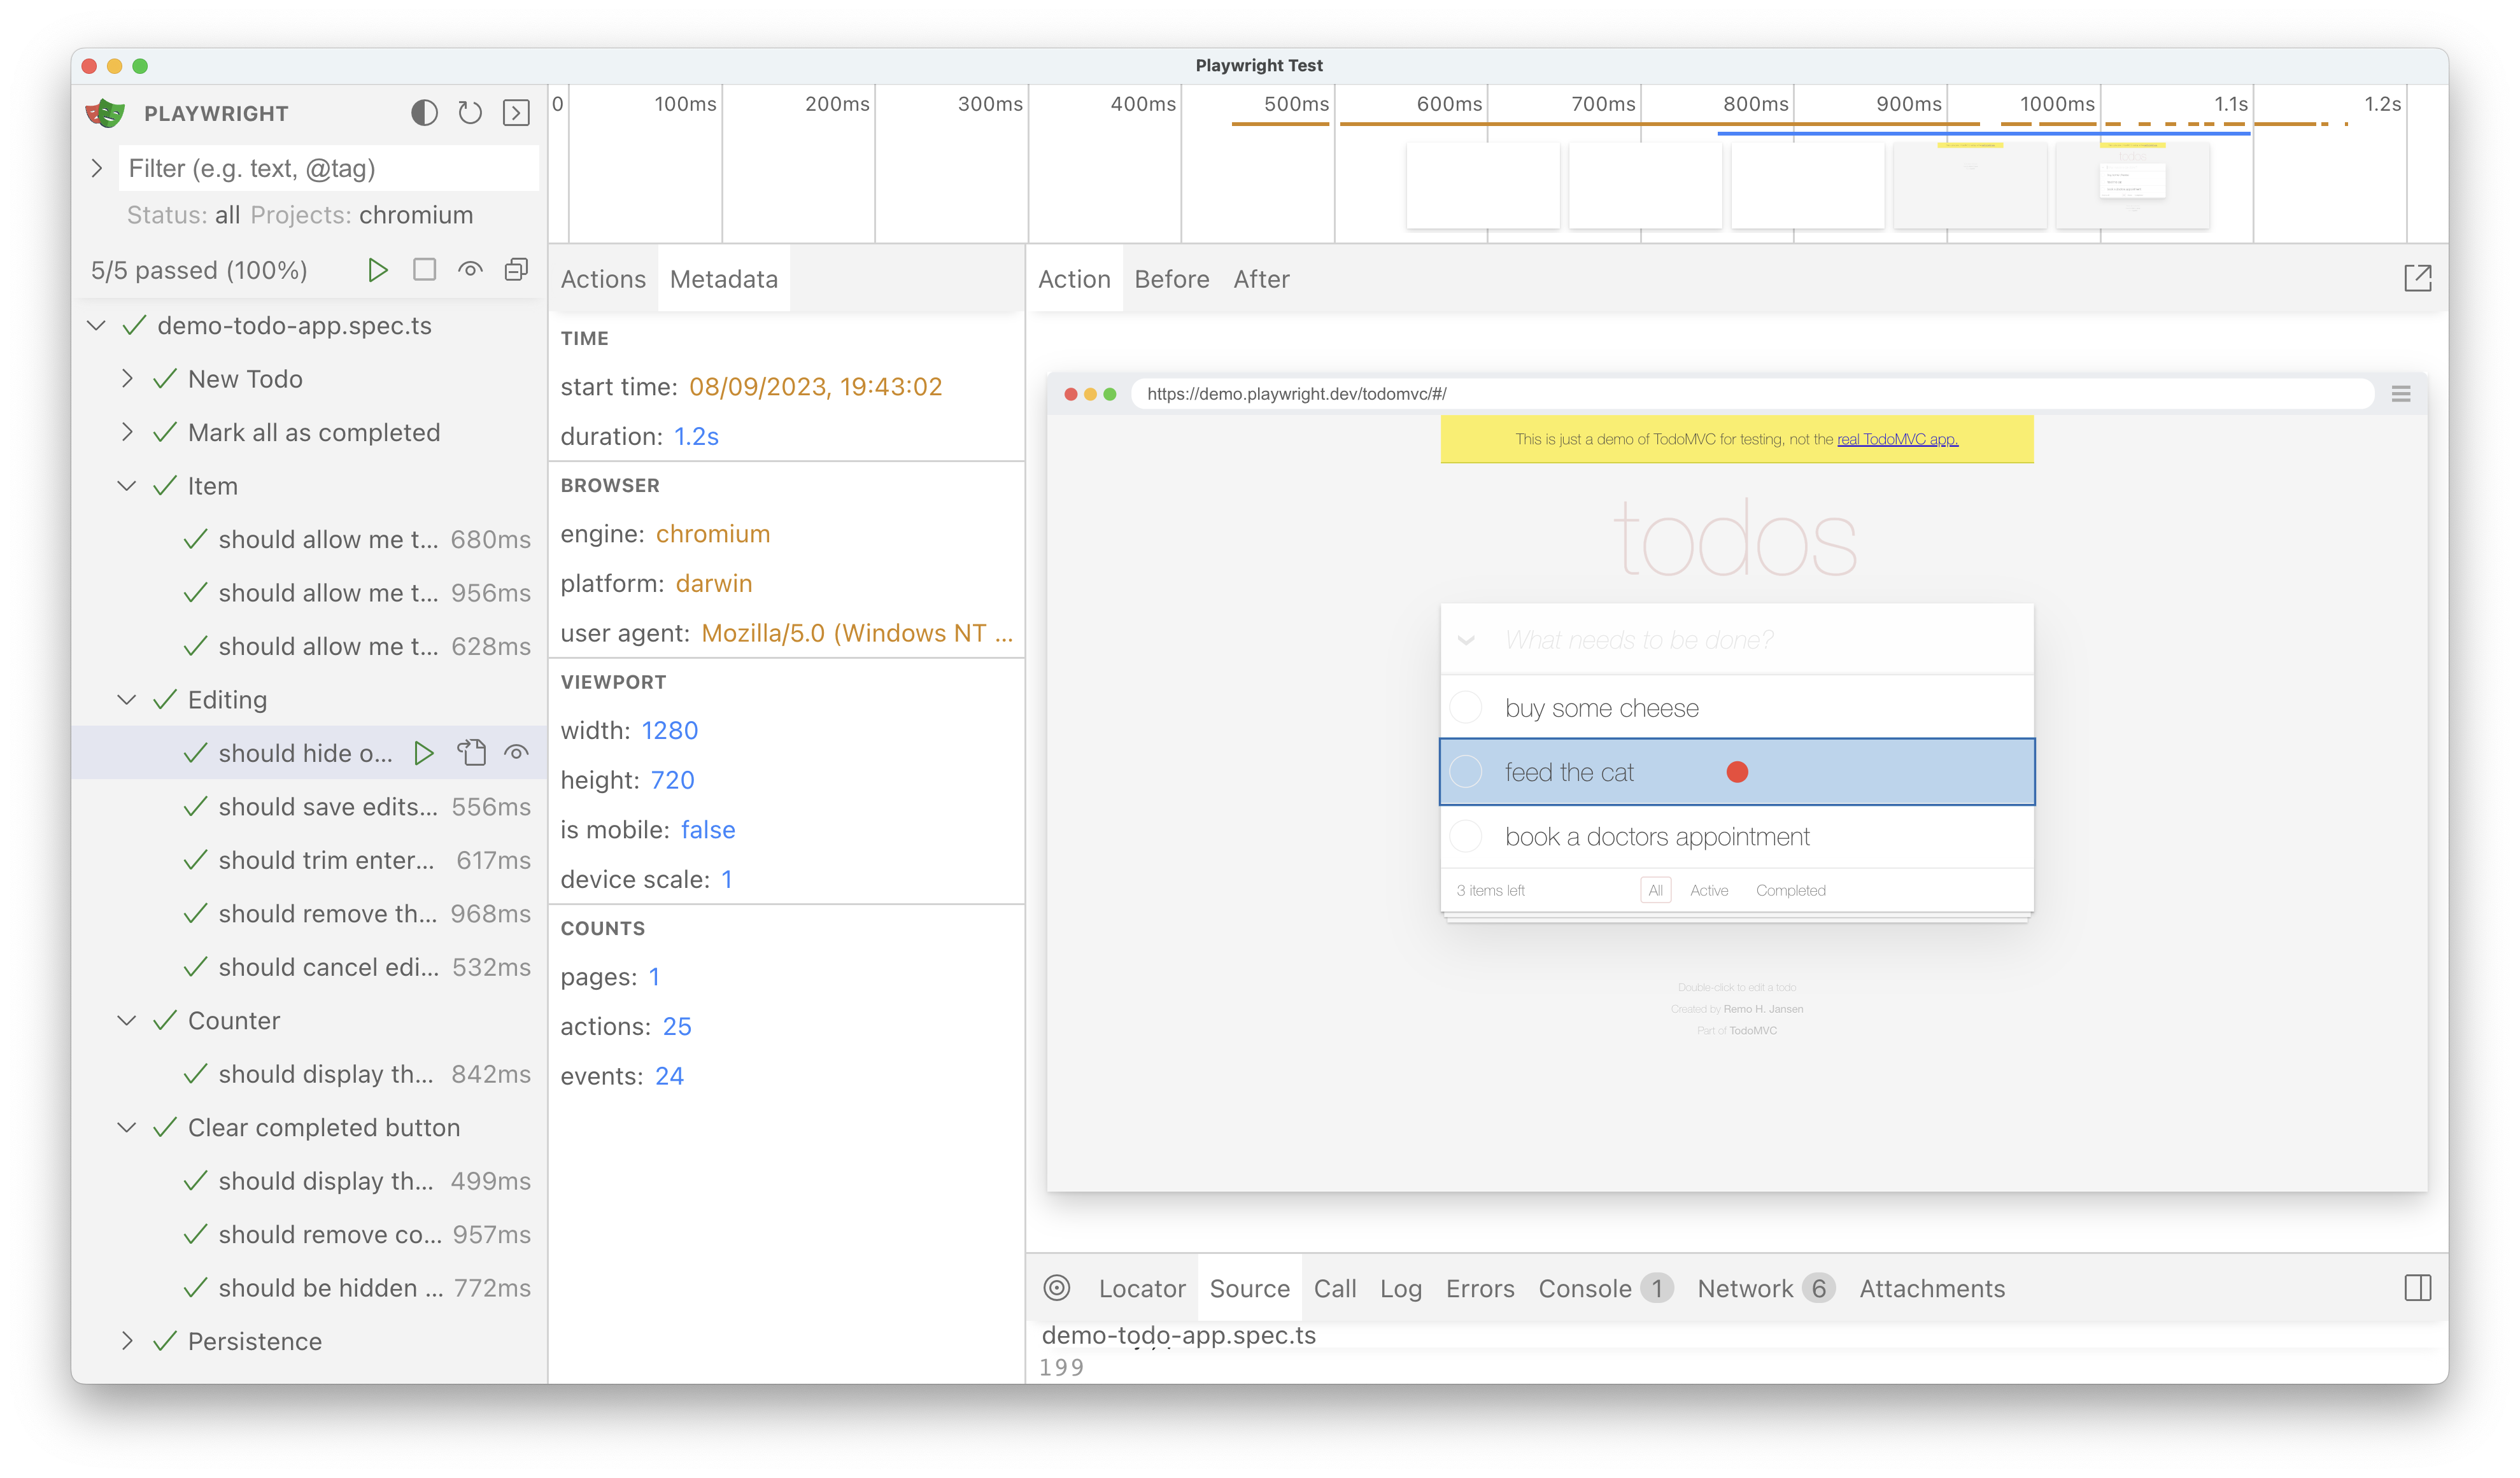
Task: Toggle the color theme half-circle icon
Action: coord(424,113)
